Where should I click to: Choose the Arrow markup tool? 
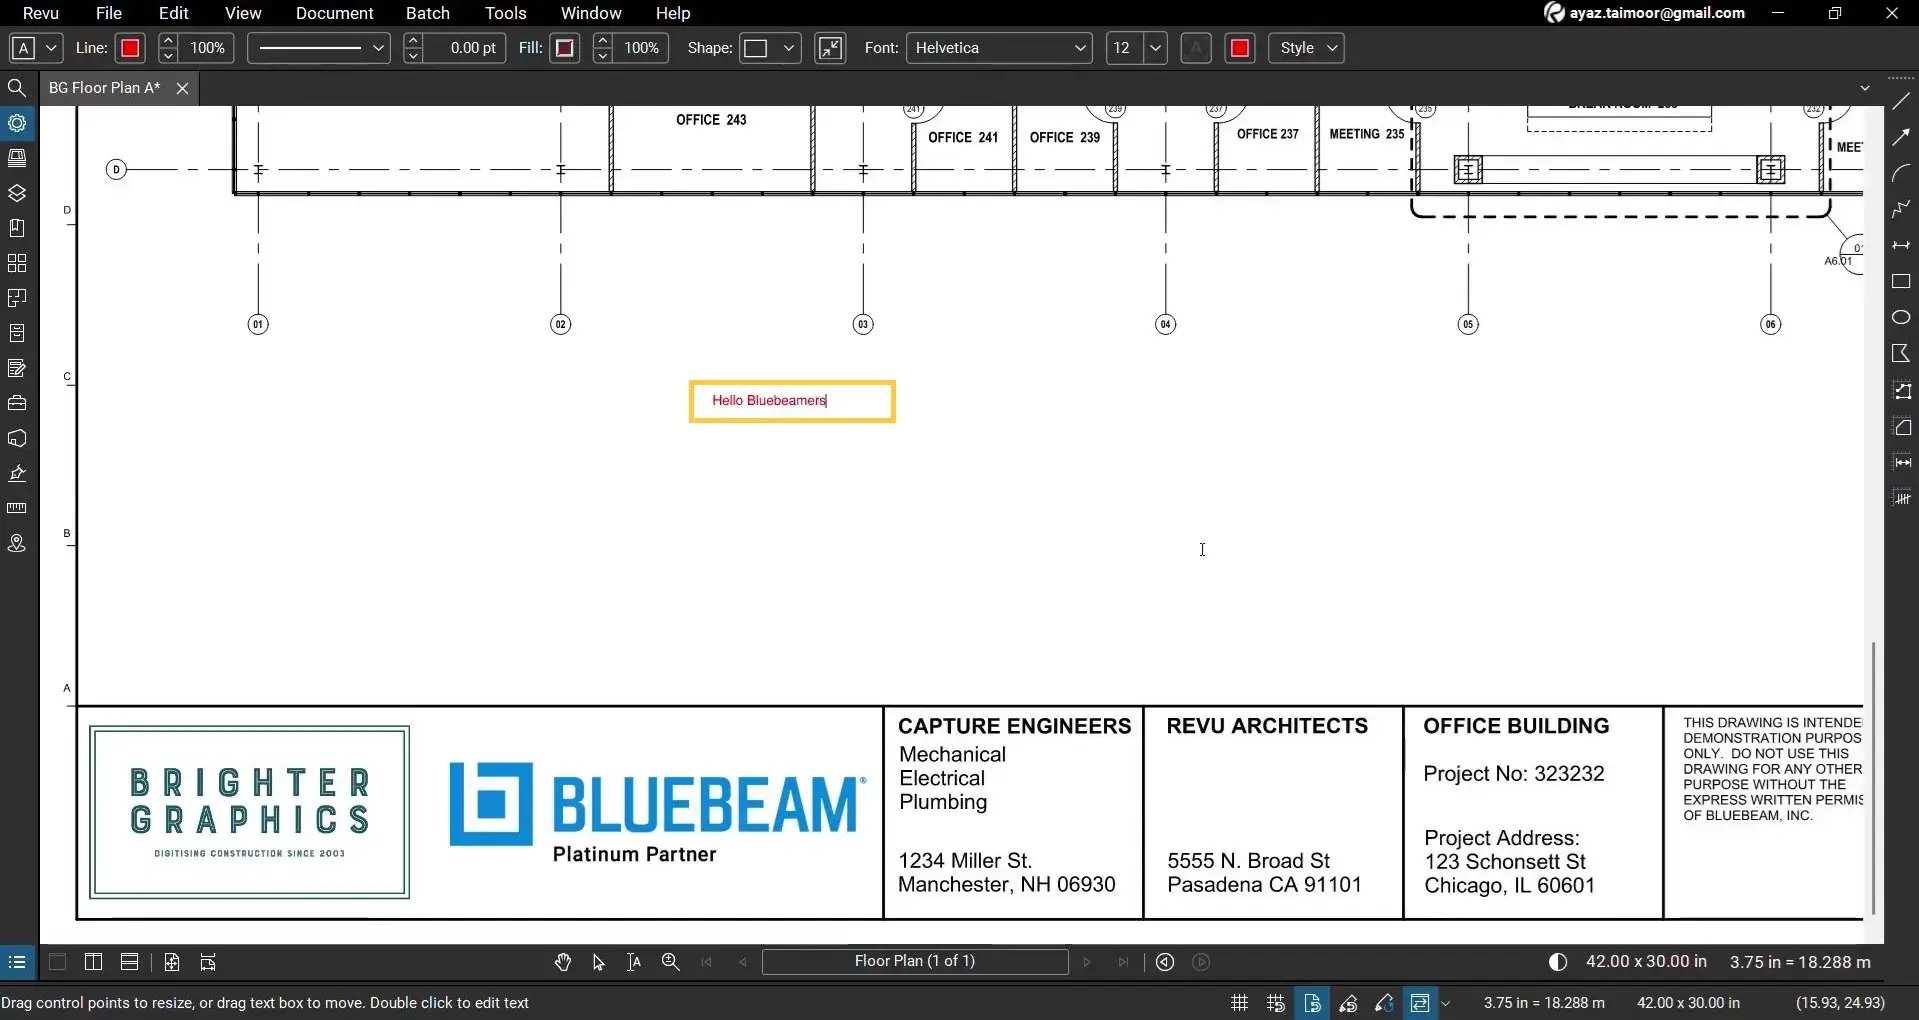click(1901, 137)
